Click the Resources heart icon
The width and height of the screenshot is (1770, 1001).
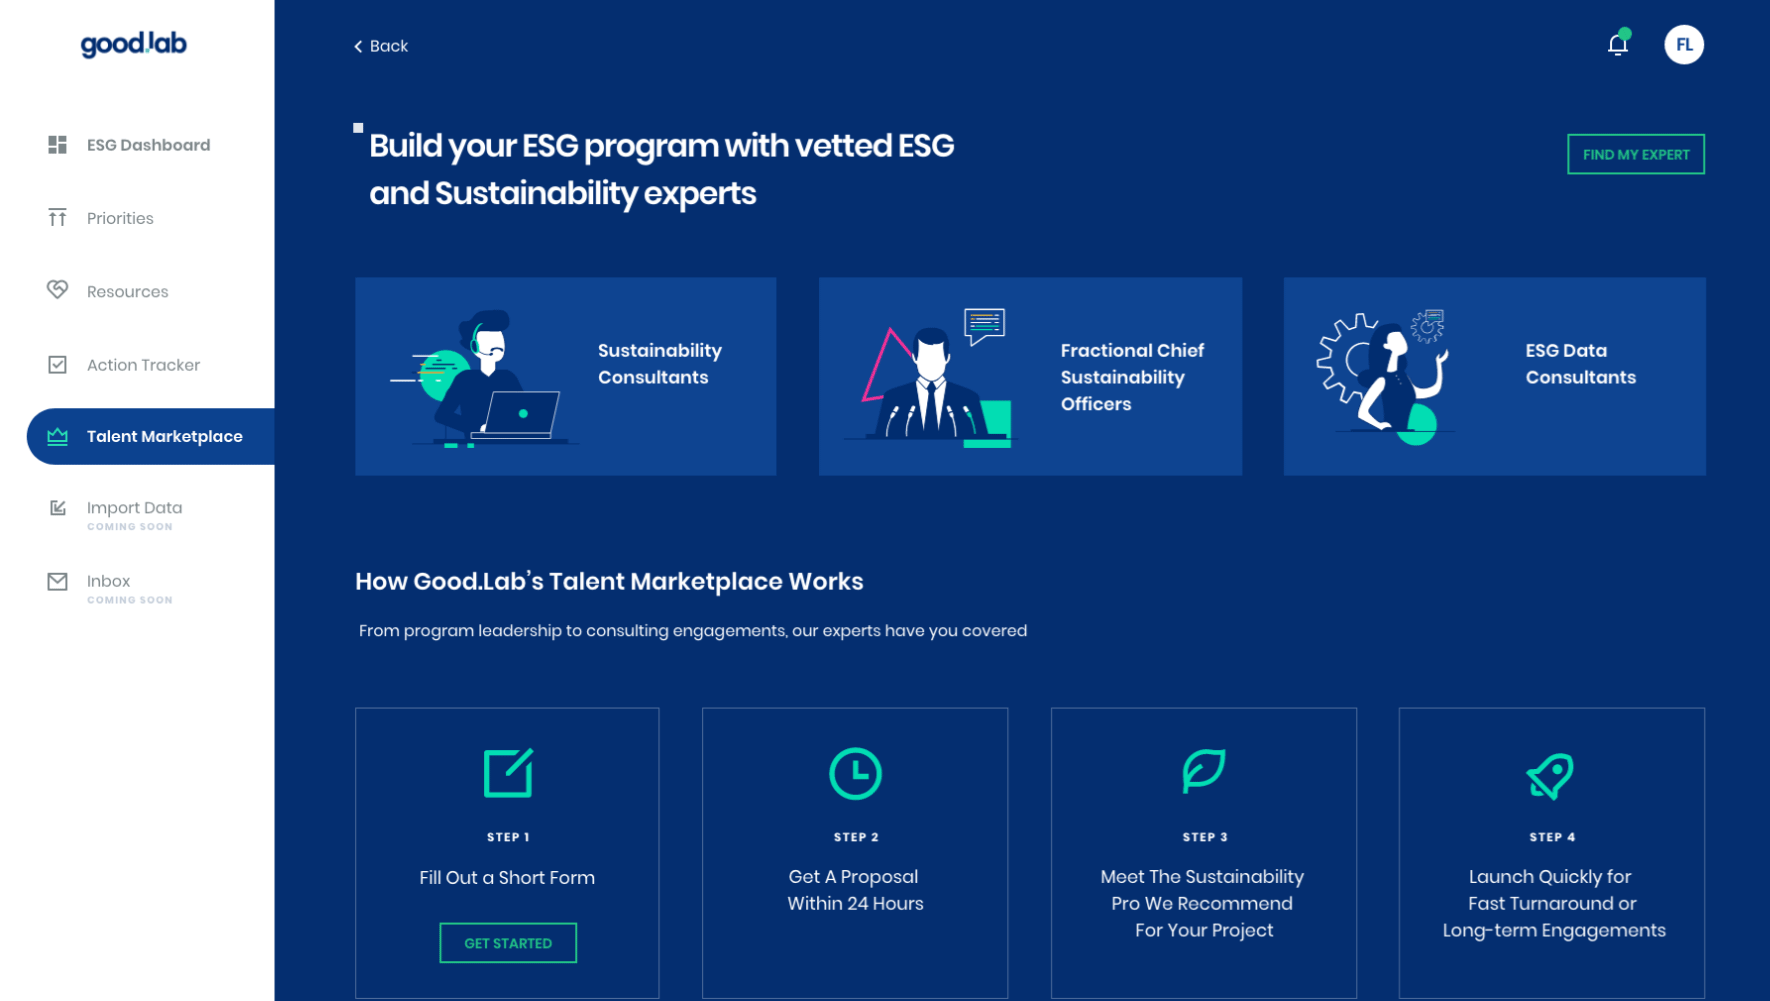click(57, 291)
